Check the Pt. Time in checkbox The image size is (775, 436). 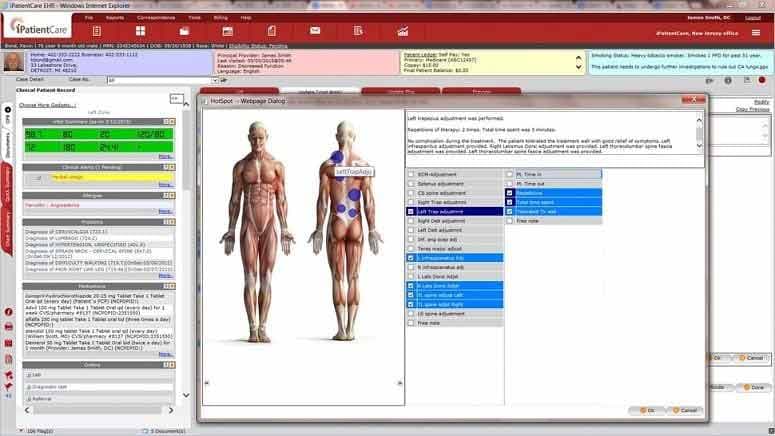pos(509,174)
